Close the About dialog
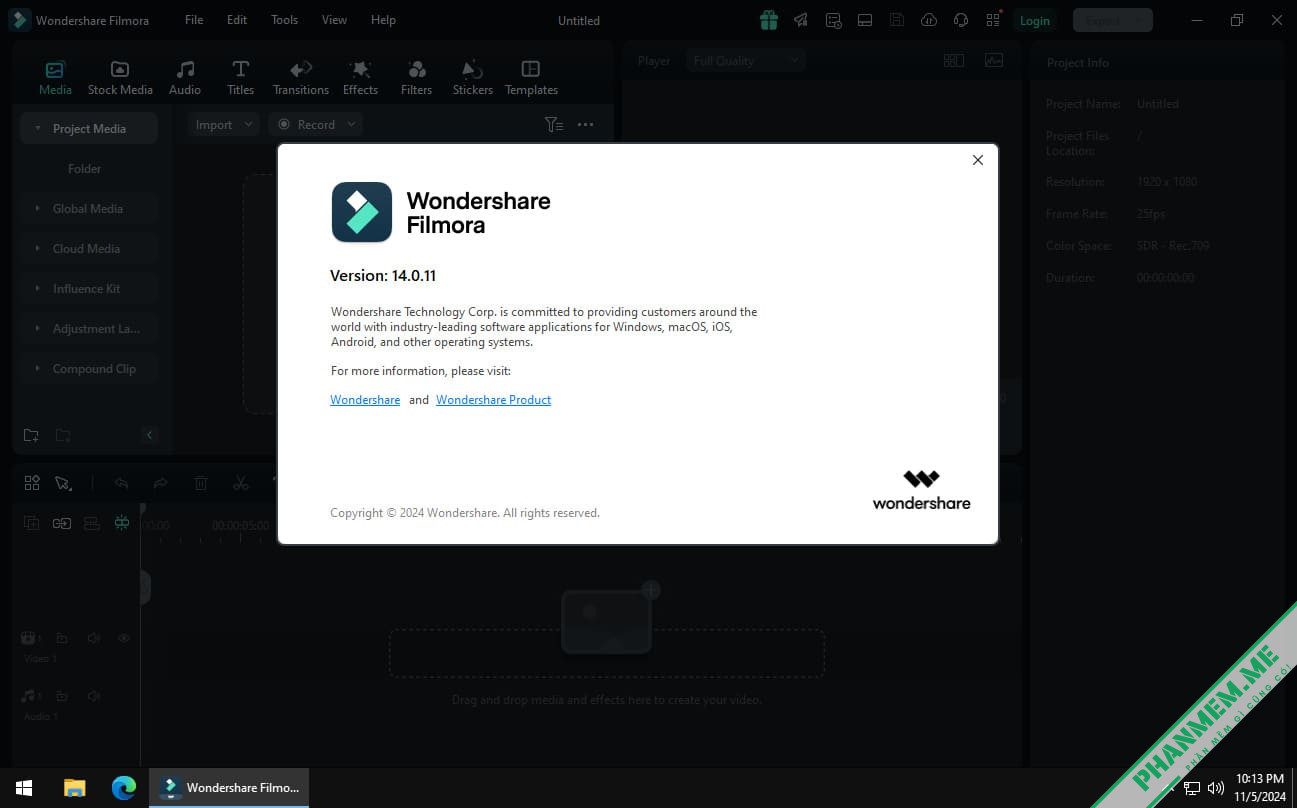1297x808 pixels. 978,160
